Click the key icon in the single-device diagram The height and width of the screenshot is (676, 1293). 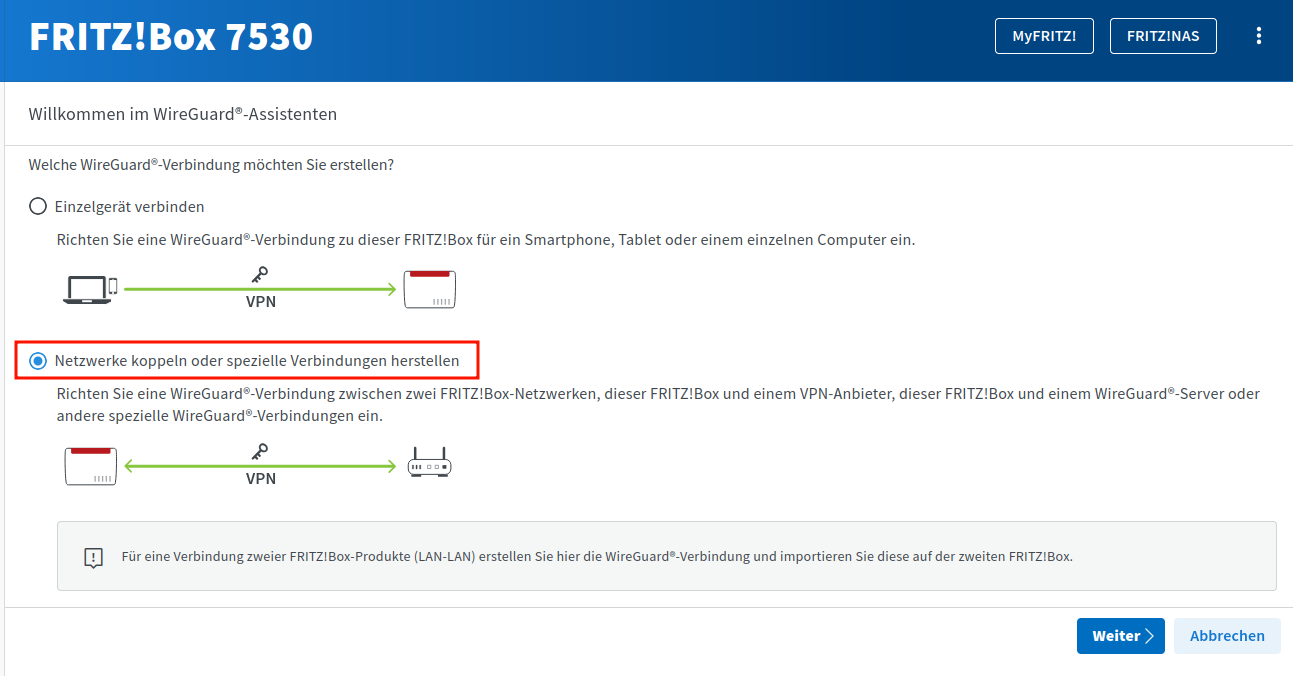click(x=260, y=275)
